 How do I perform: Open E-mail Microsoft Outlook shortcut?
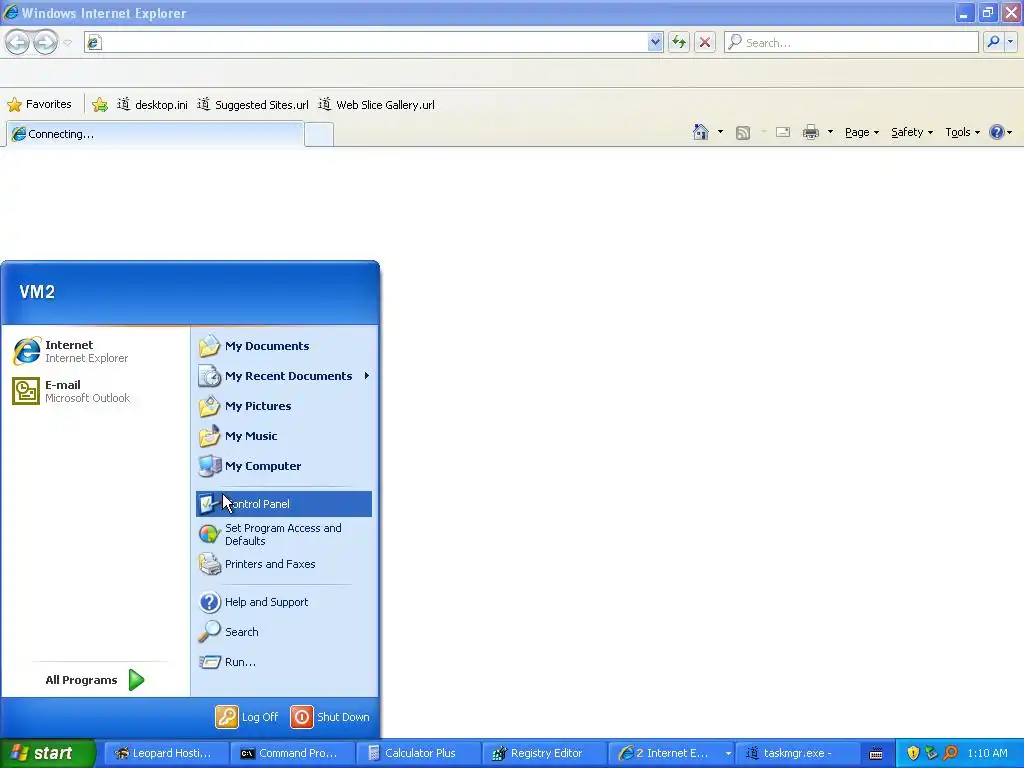click(x=96, y=391)
